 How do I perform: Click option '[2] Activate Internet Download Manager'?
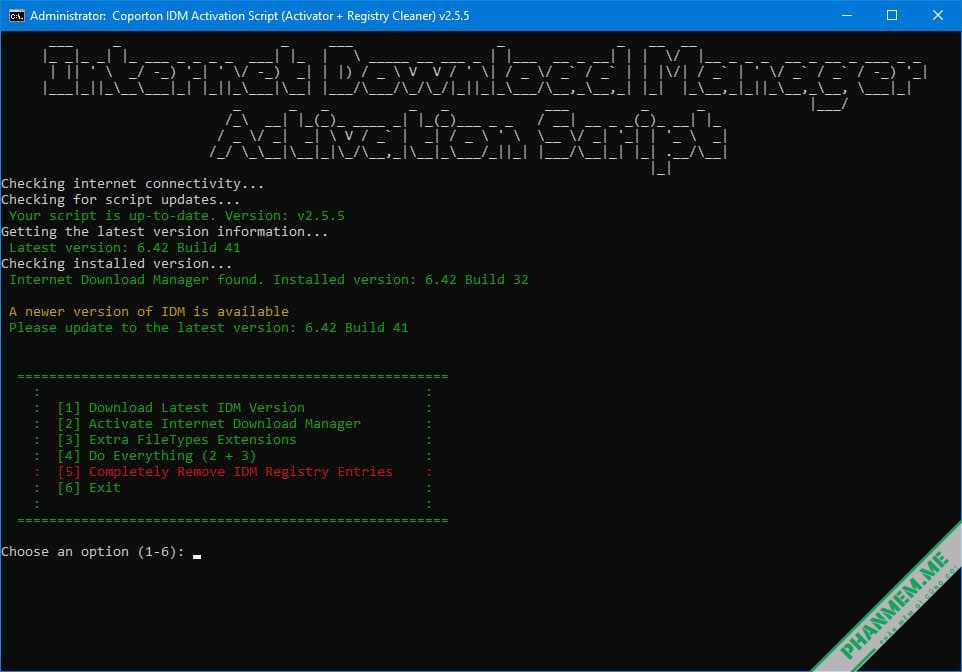click(x=209, y=423)
